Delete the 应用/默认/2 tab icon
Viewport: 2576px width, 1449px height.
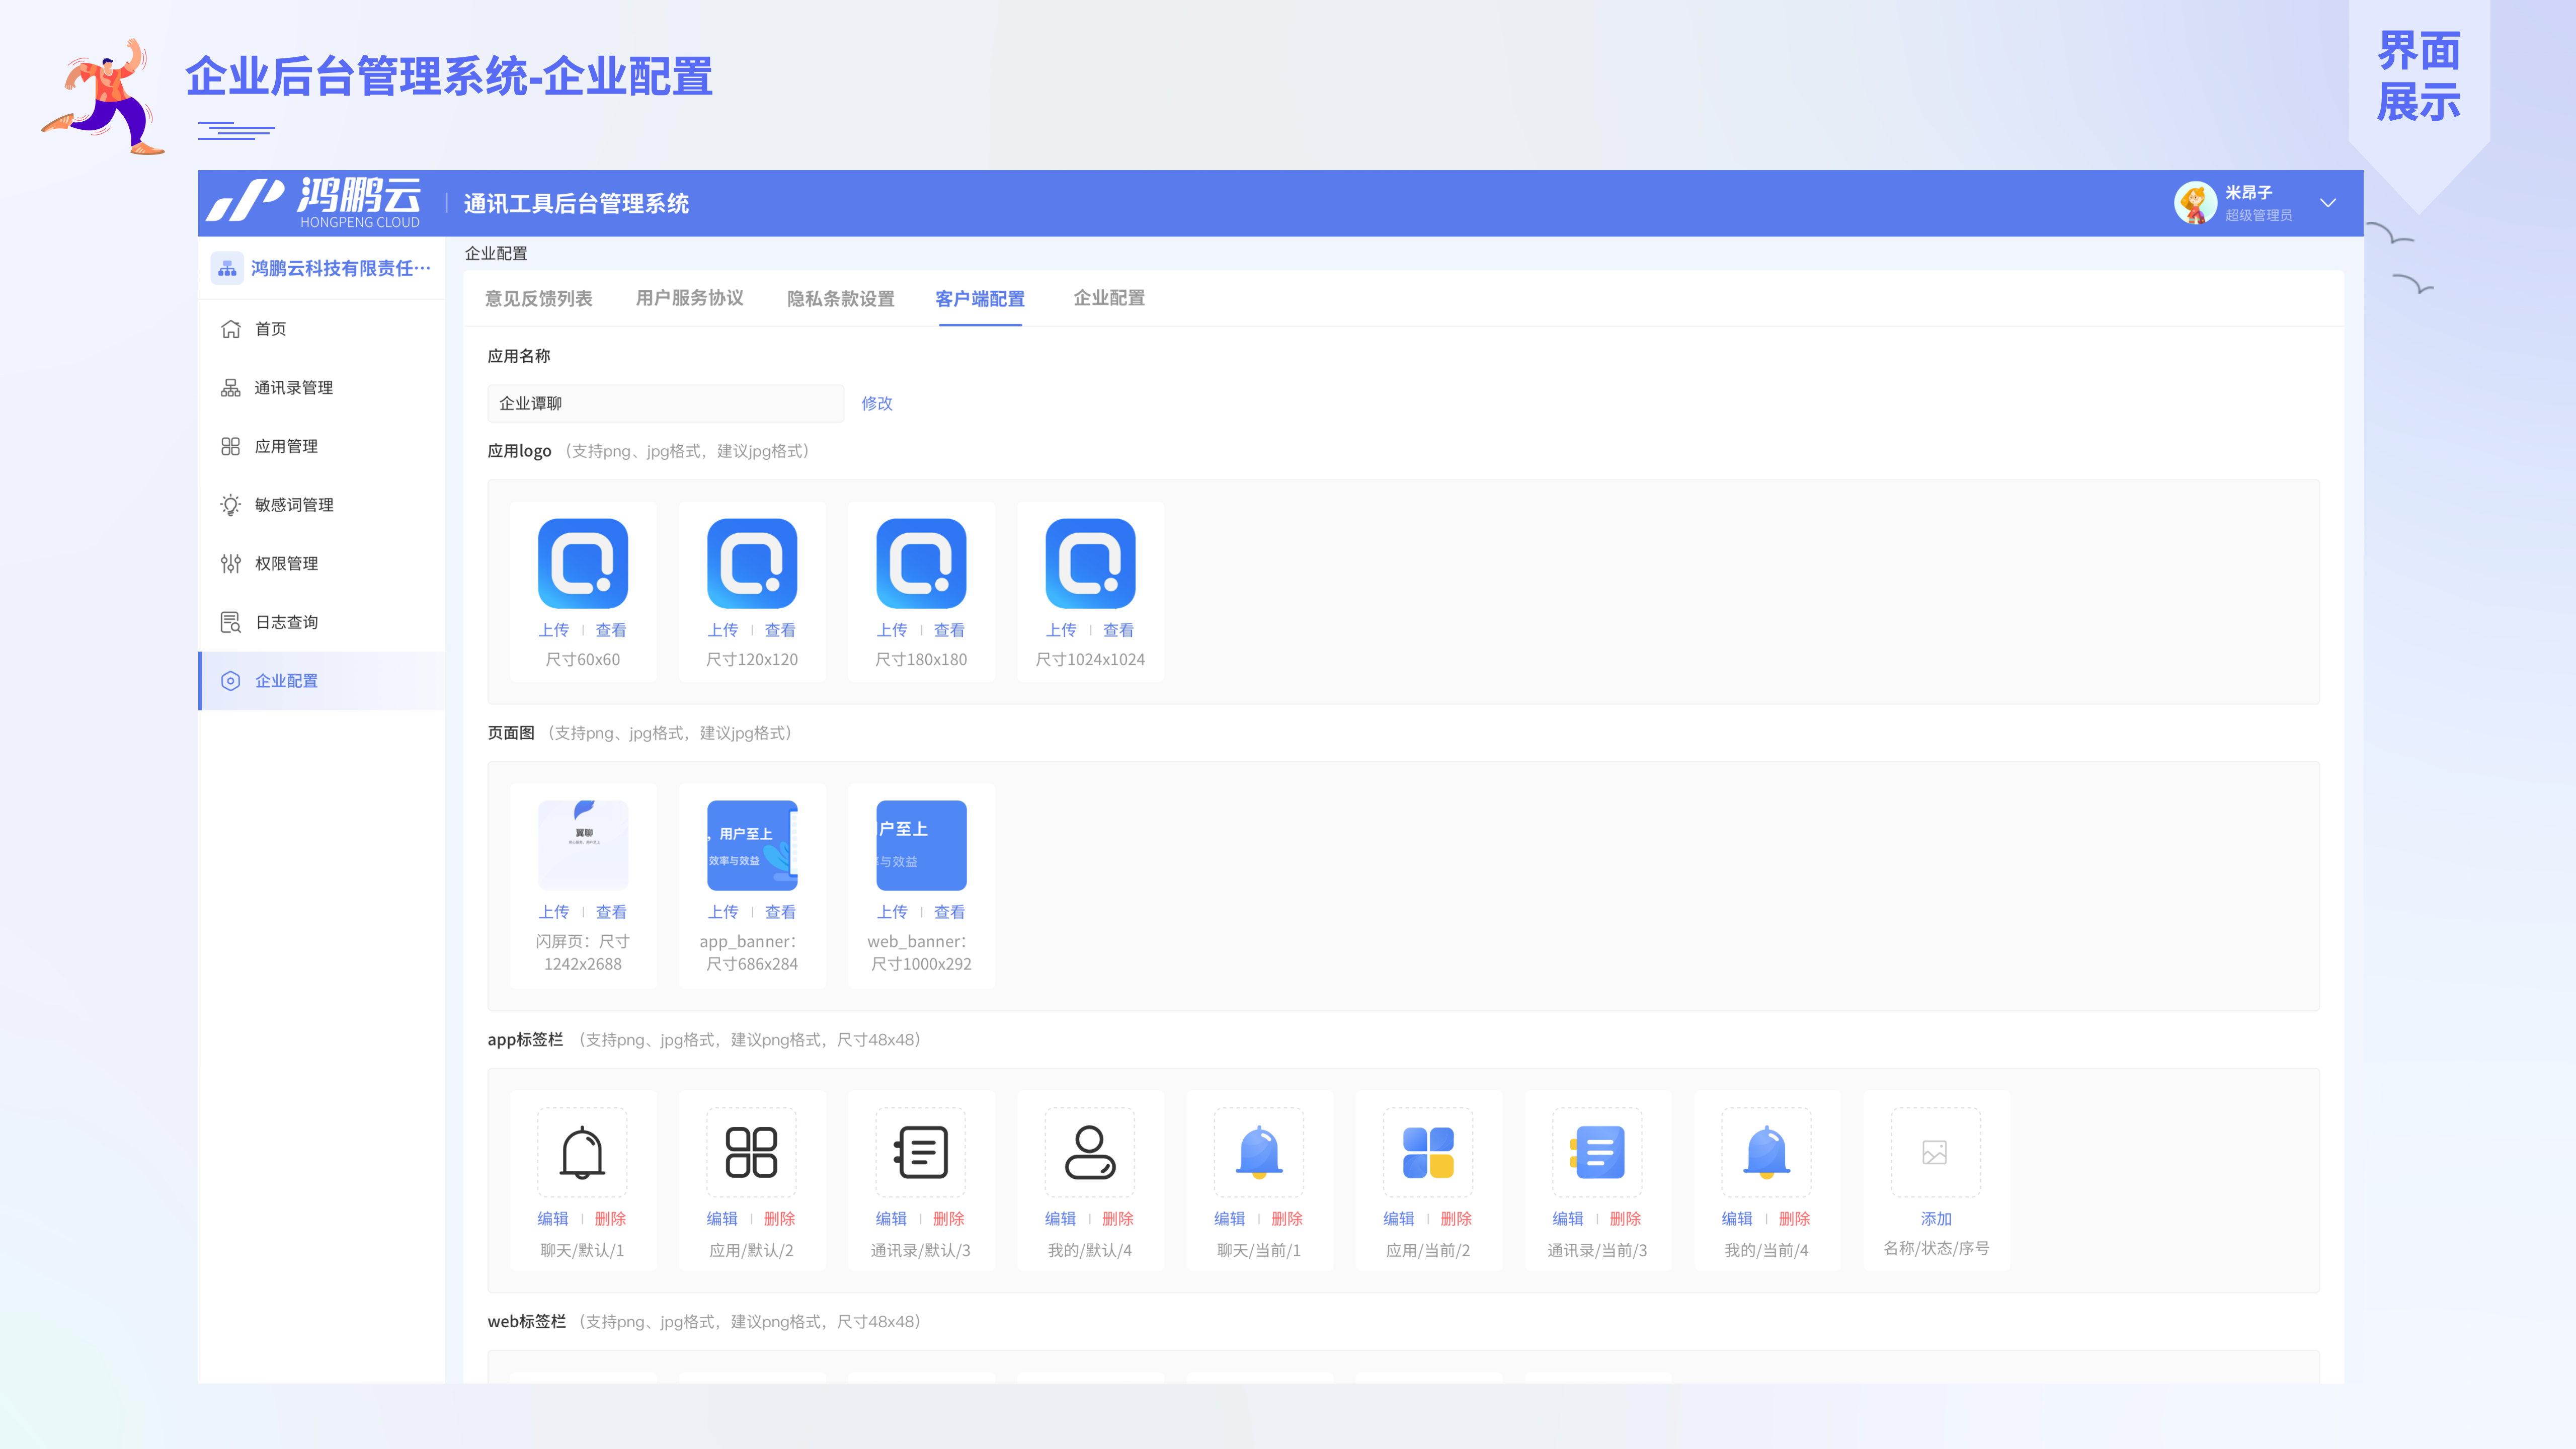780,1219
